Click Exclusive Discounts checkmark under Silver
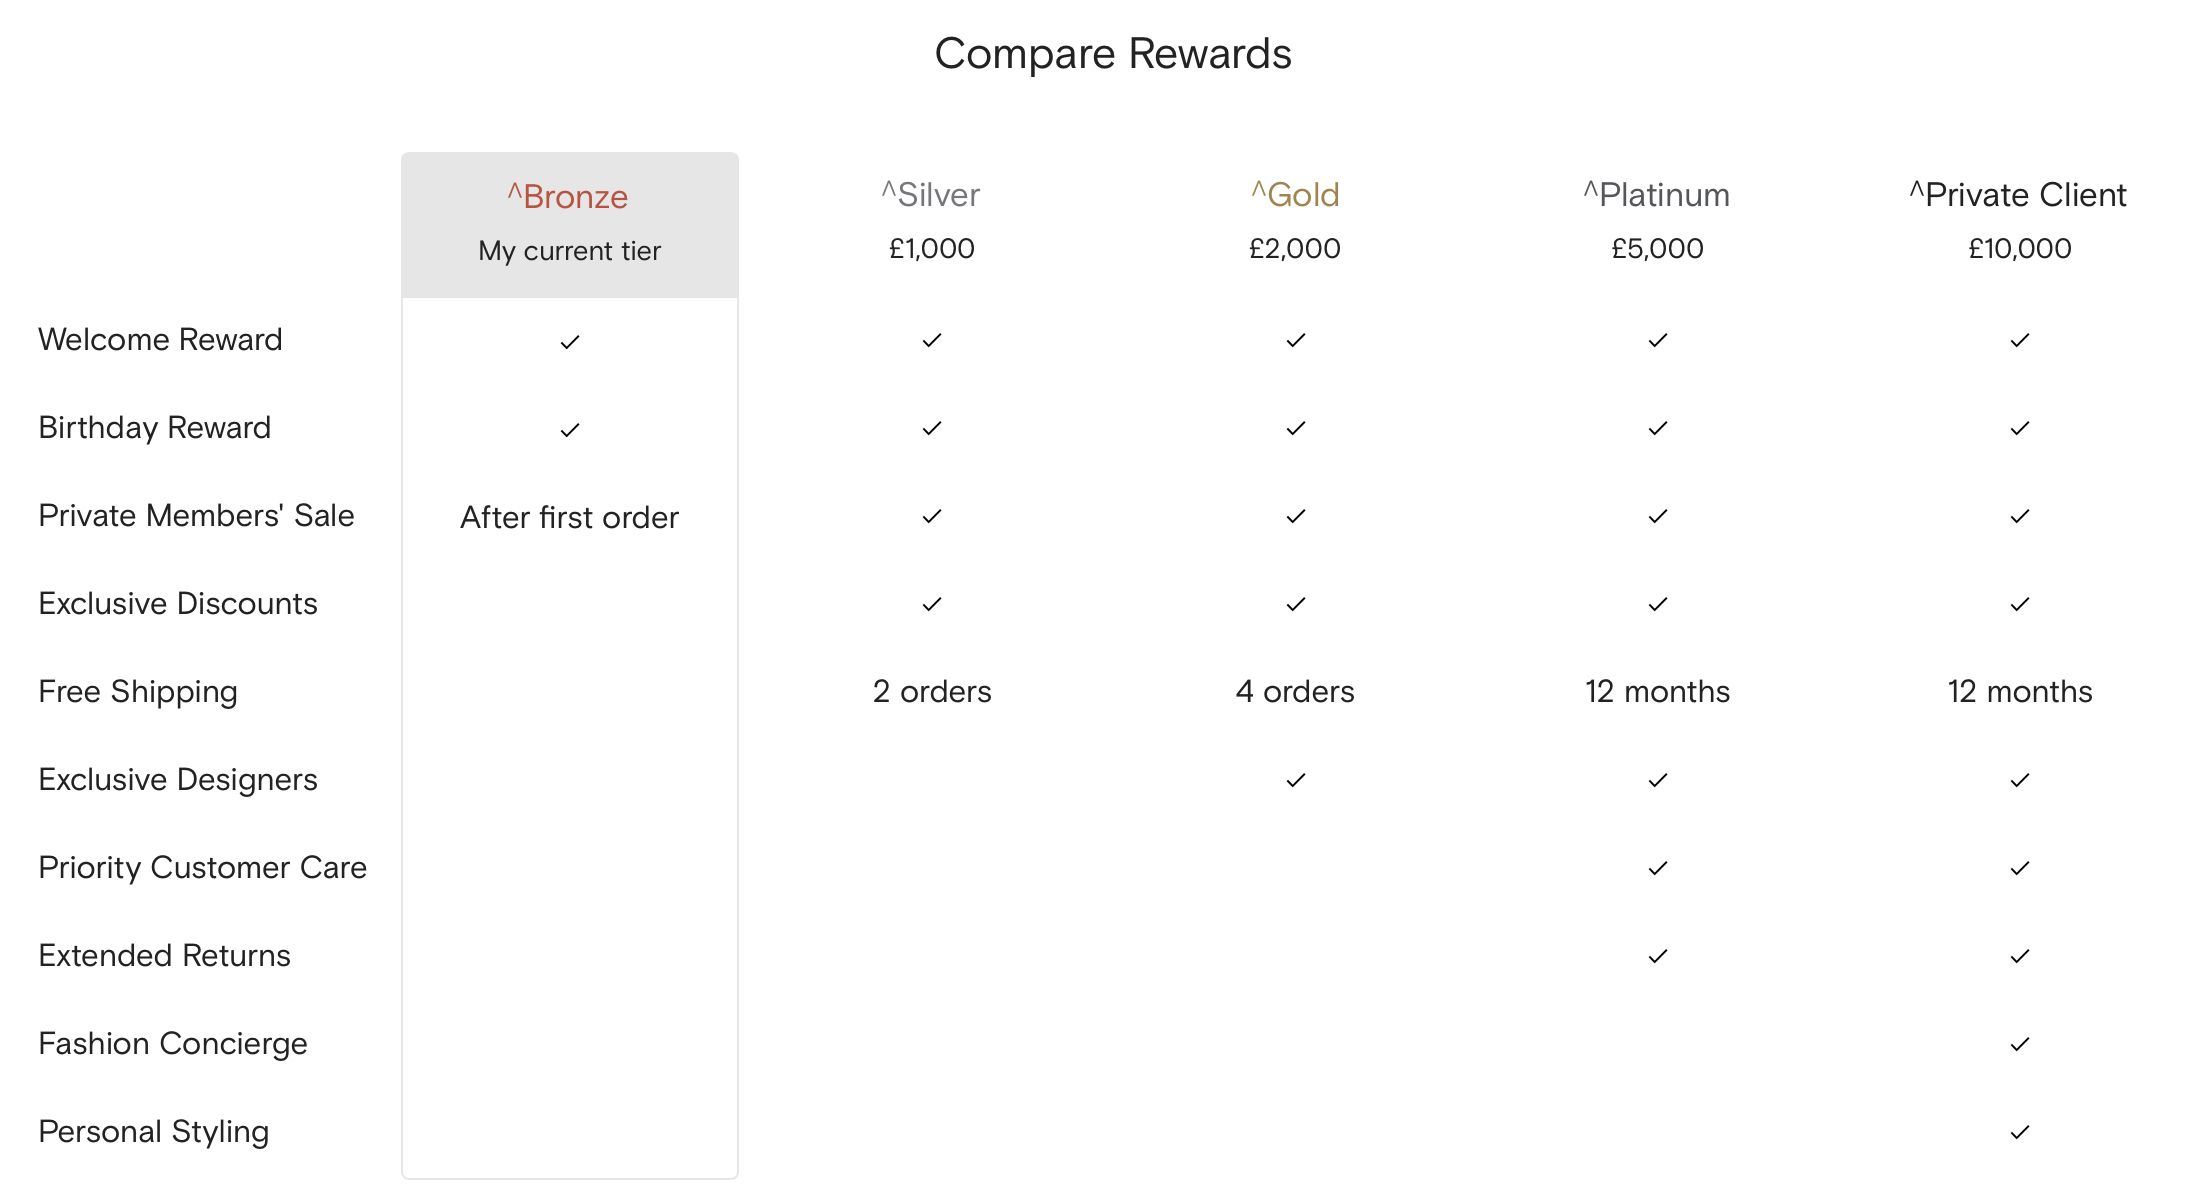Viewport: 2187px width, 1187px height. click(x=932, y=604)
